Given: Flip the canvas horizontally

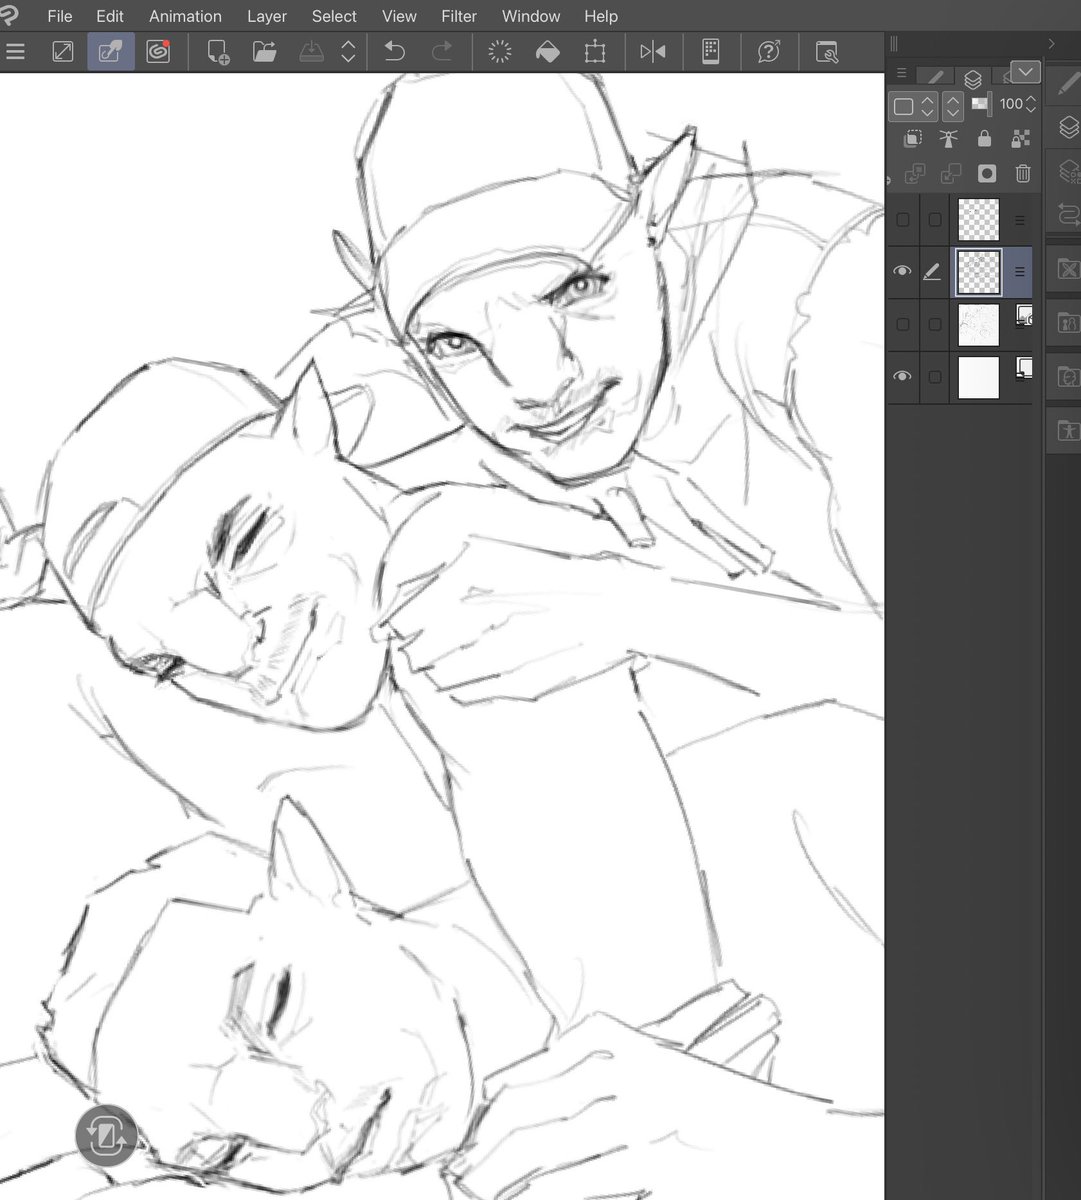Looking at the screenshot, I should (653, 52).
